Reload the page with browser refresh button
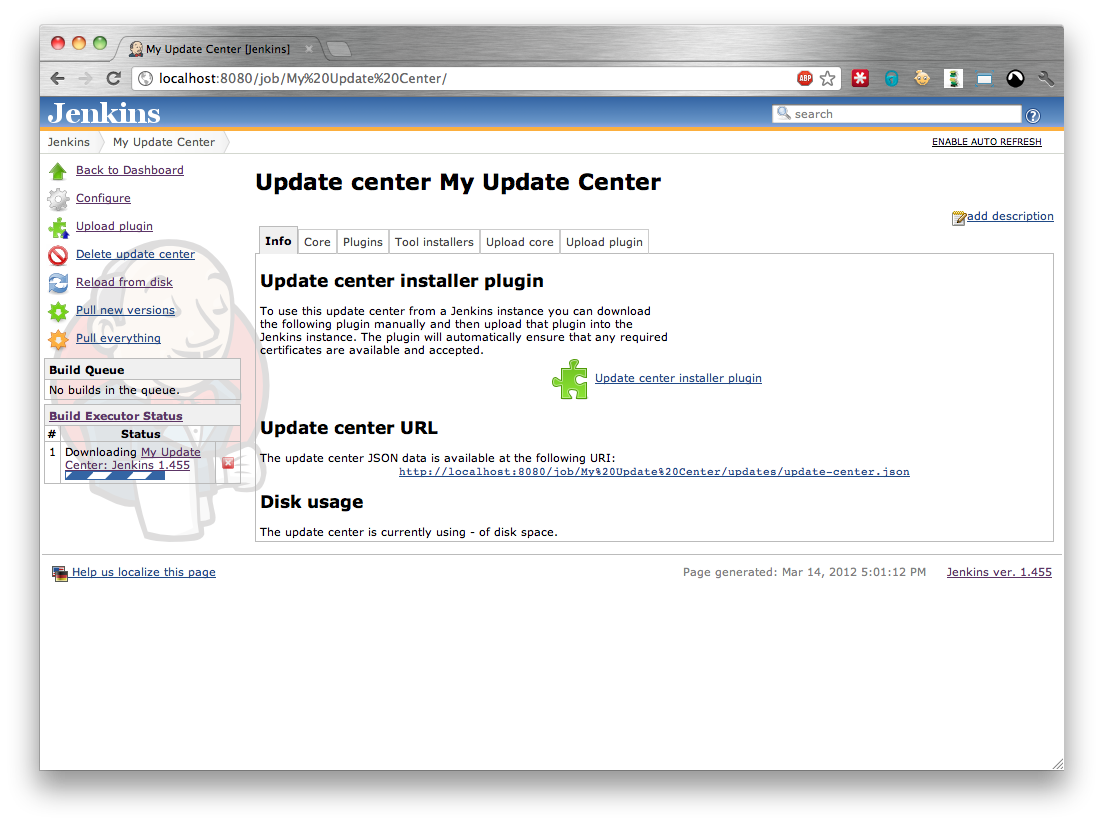 pyautogui.click(x=113, y=78)
